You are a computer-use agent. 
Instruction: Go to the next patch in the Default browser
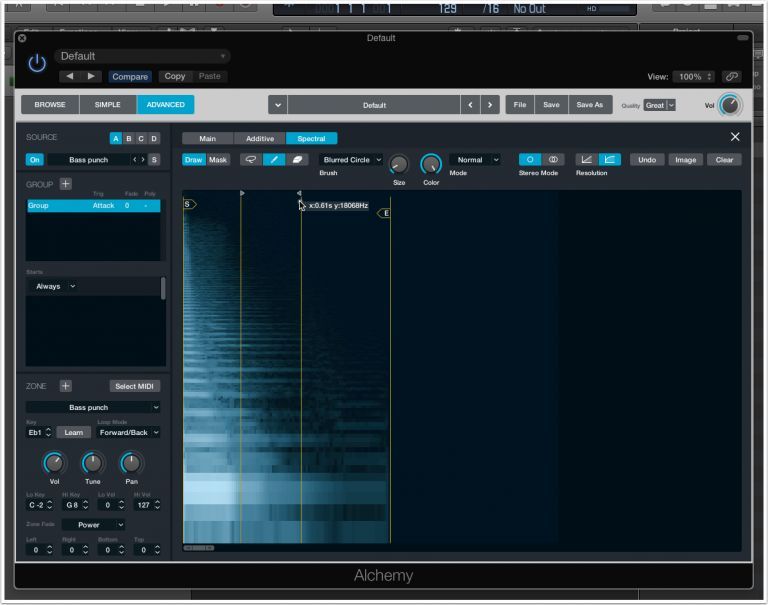[x=490, y=105]
